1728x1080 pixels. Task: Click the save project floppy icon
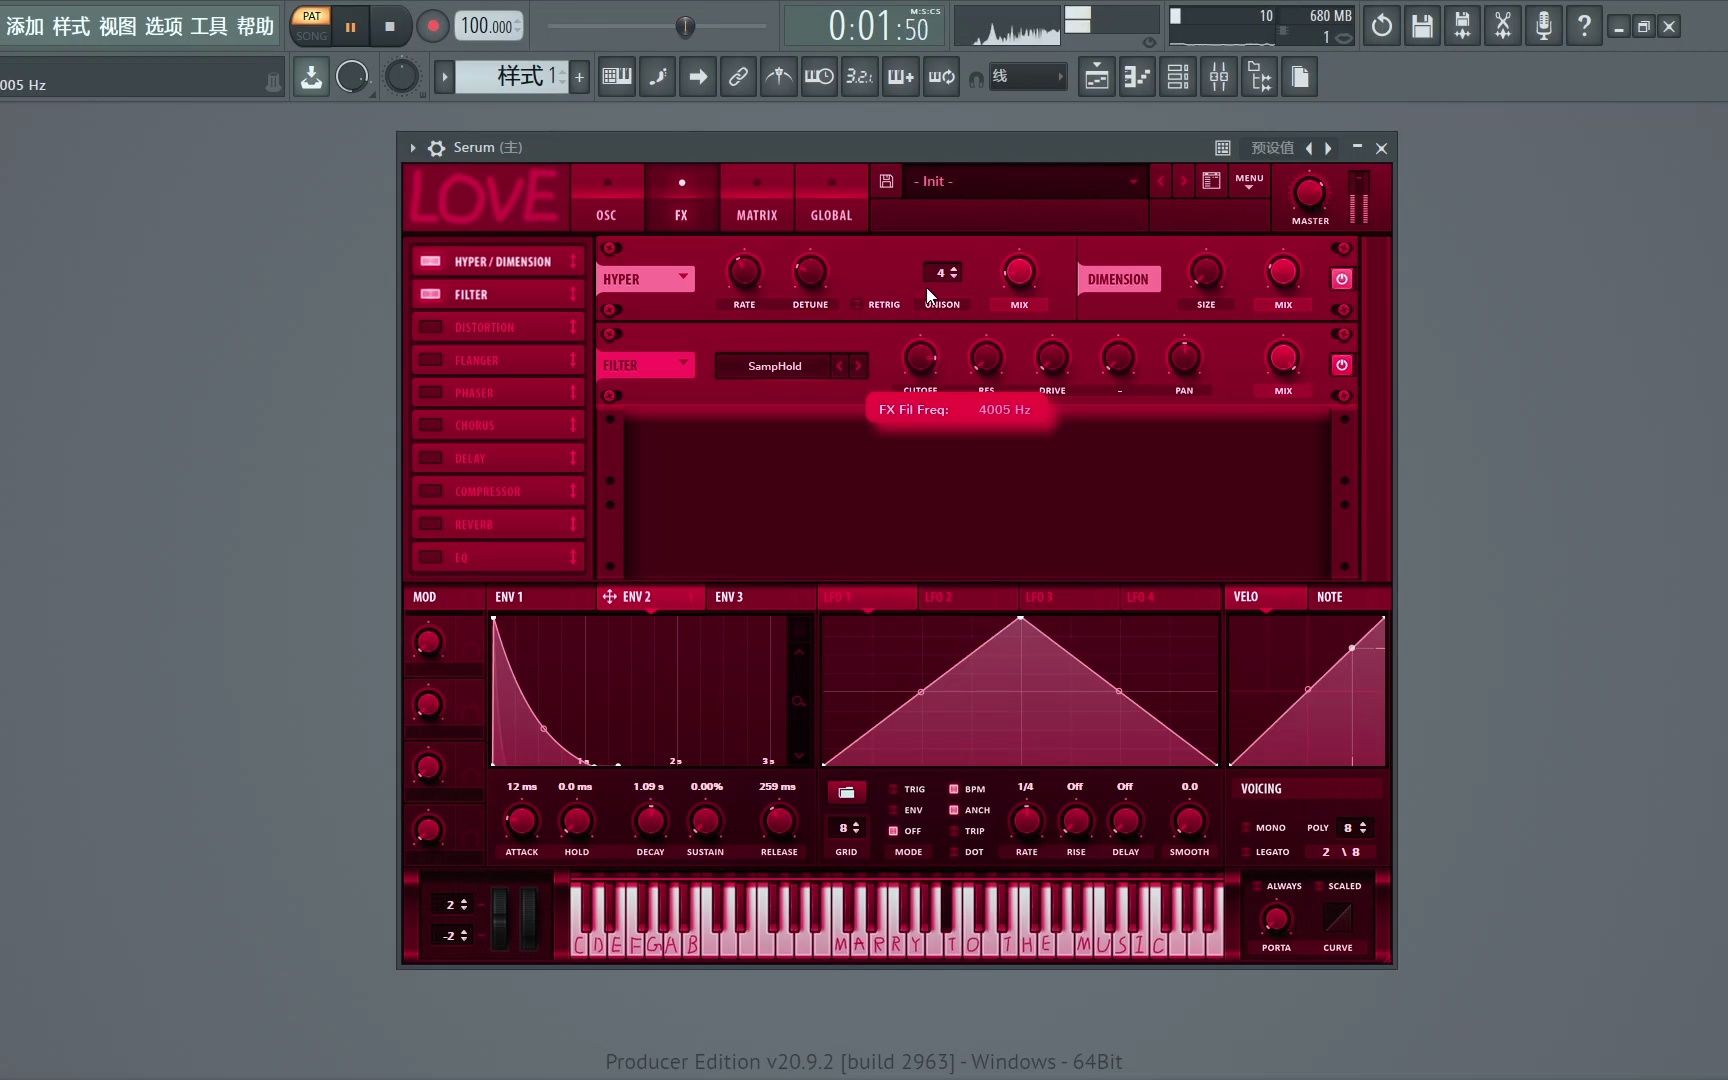[1422, 26]
